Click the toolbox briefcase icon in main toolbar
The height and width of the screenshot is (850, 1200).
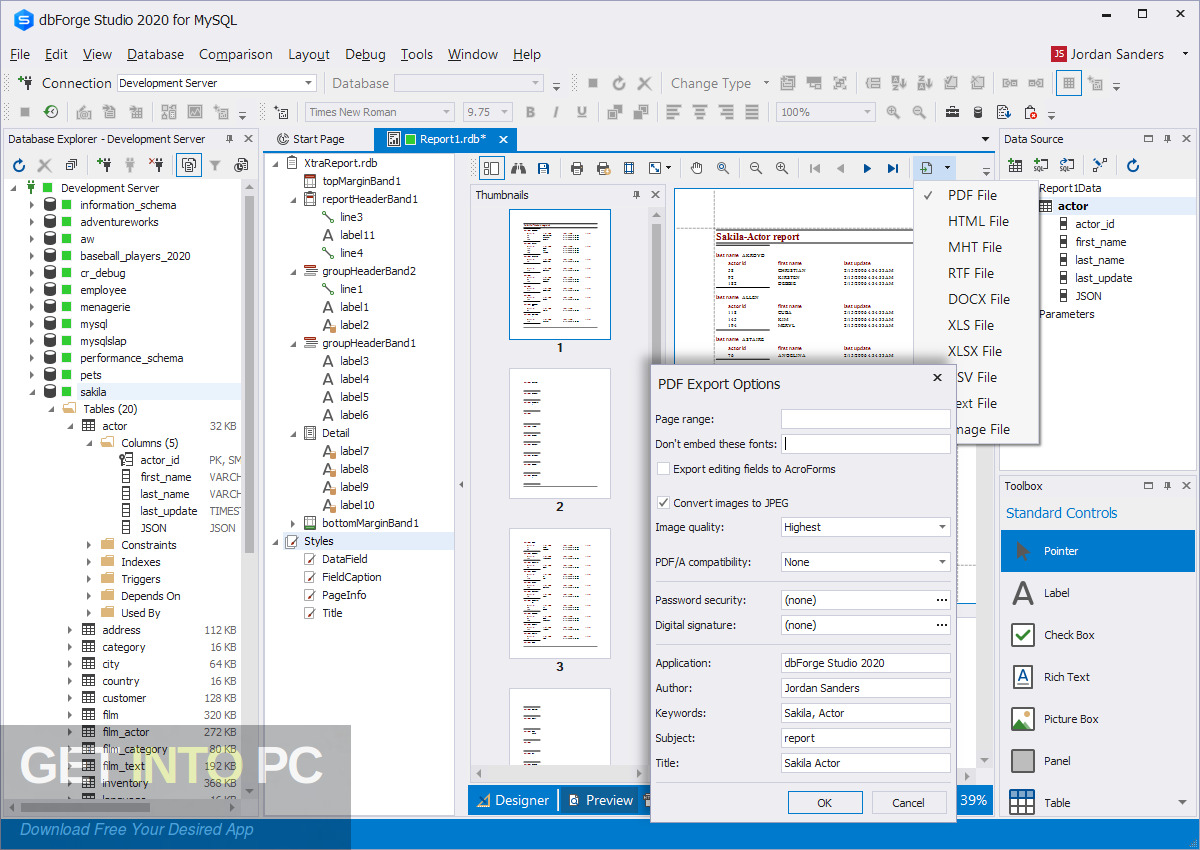(953, 112)
